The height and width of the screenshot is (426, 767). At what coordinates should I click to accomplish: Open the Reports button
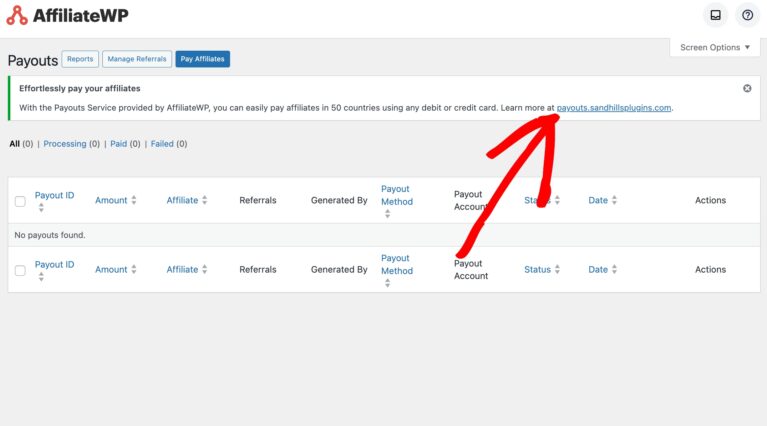tap(80, 59)
